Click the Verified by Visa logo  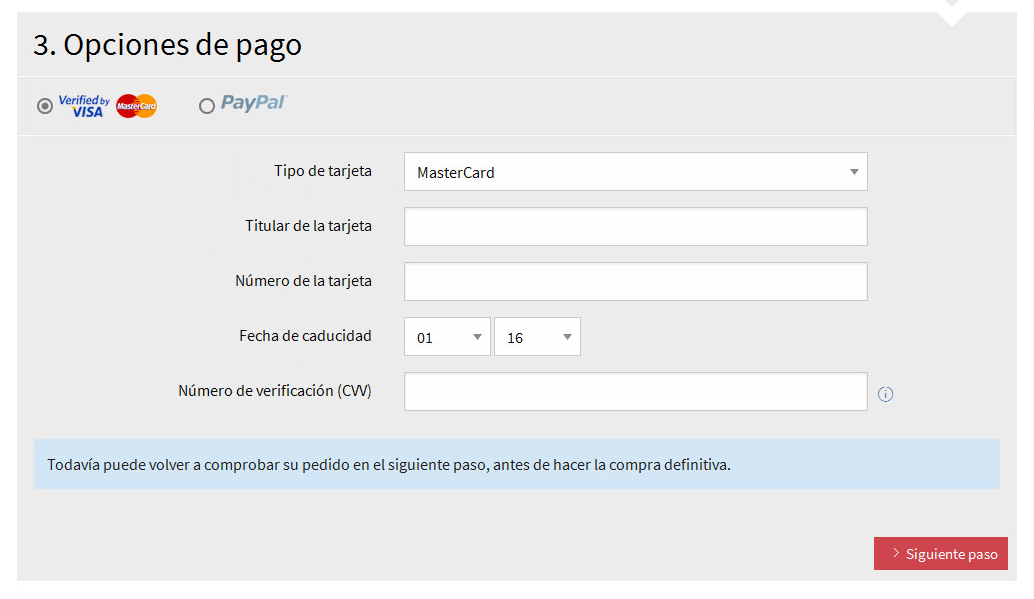84,106
